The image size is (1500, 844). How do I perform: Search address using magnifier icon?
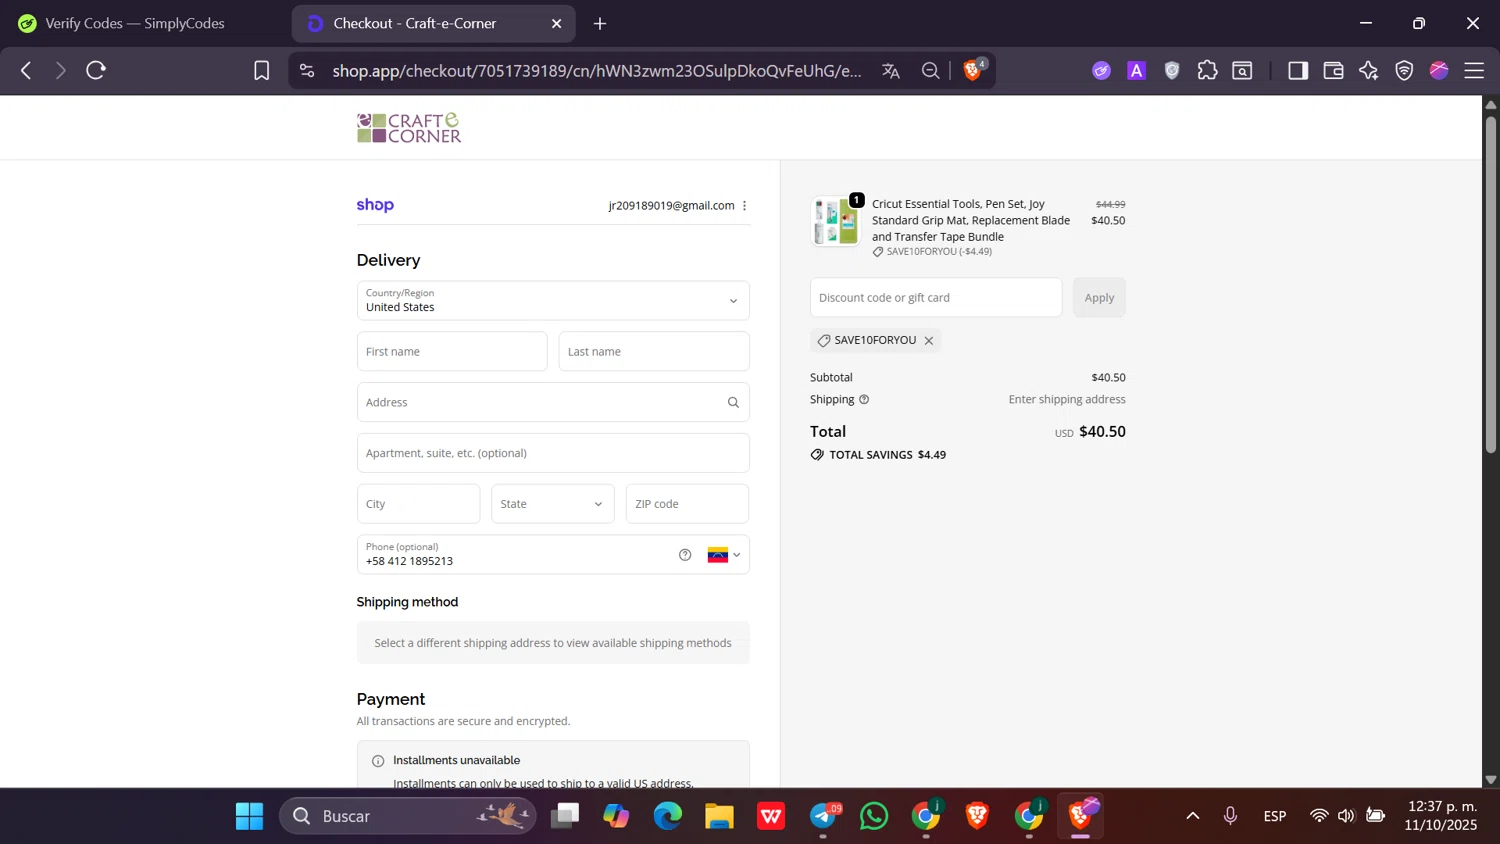(x=733, y=403)
